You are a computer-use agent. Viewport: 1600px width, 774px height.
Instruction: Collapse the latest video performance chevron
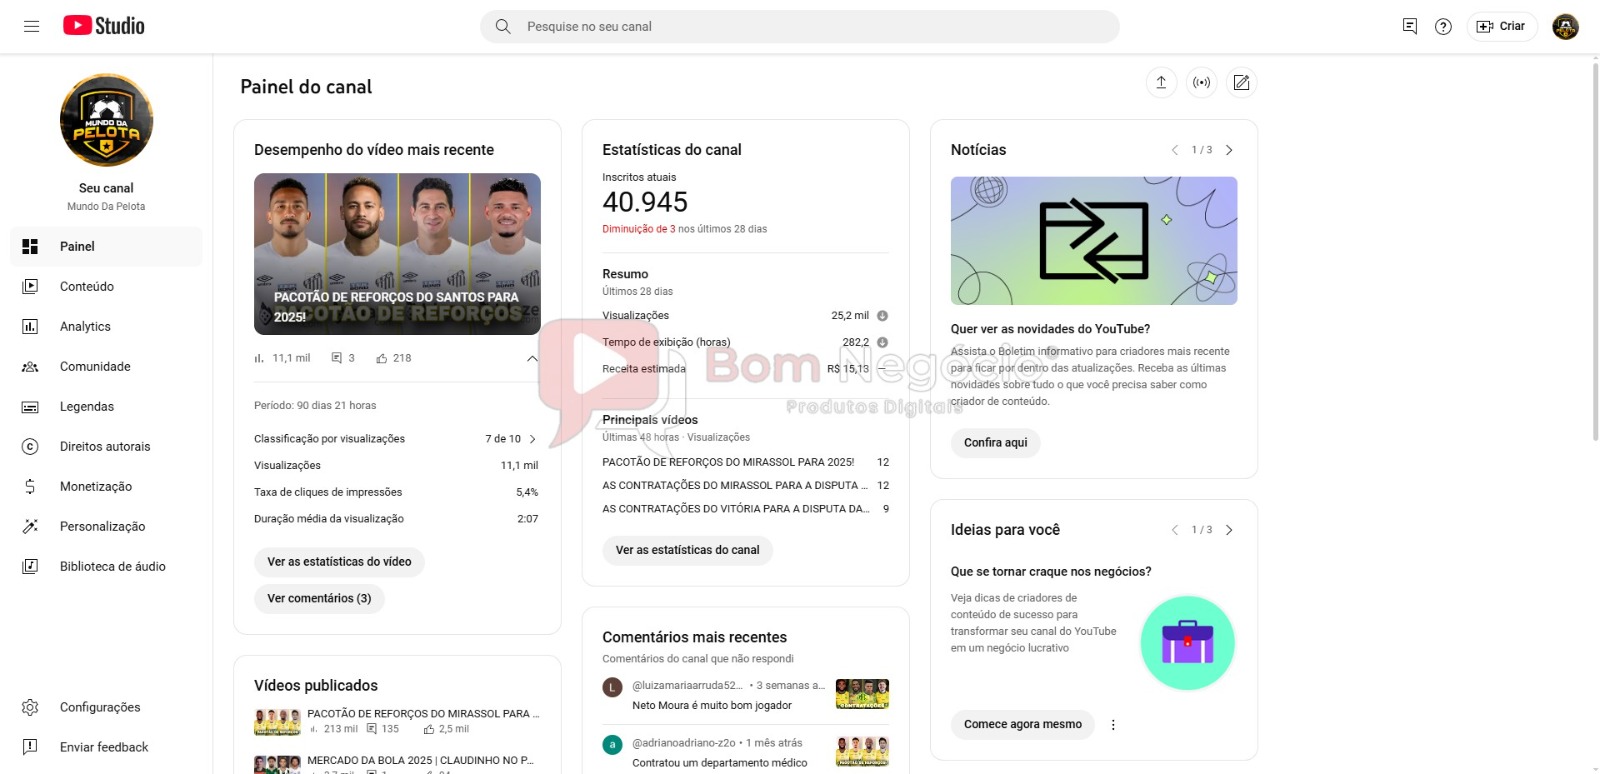532,358
